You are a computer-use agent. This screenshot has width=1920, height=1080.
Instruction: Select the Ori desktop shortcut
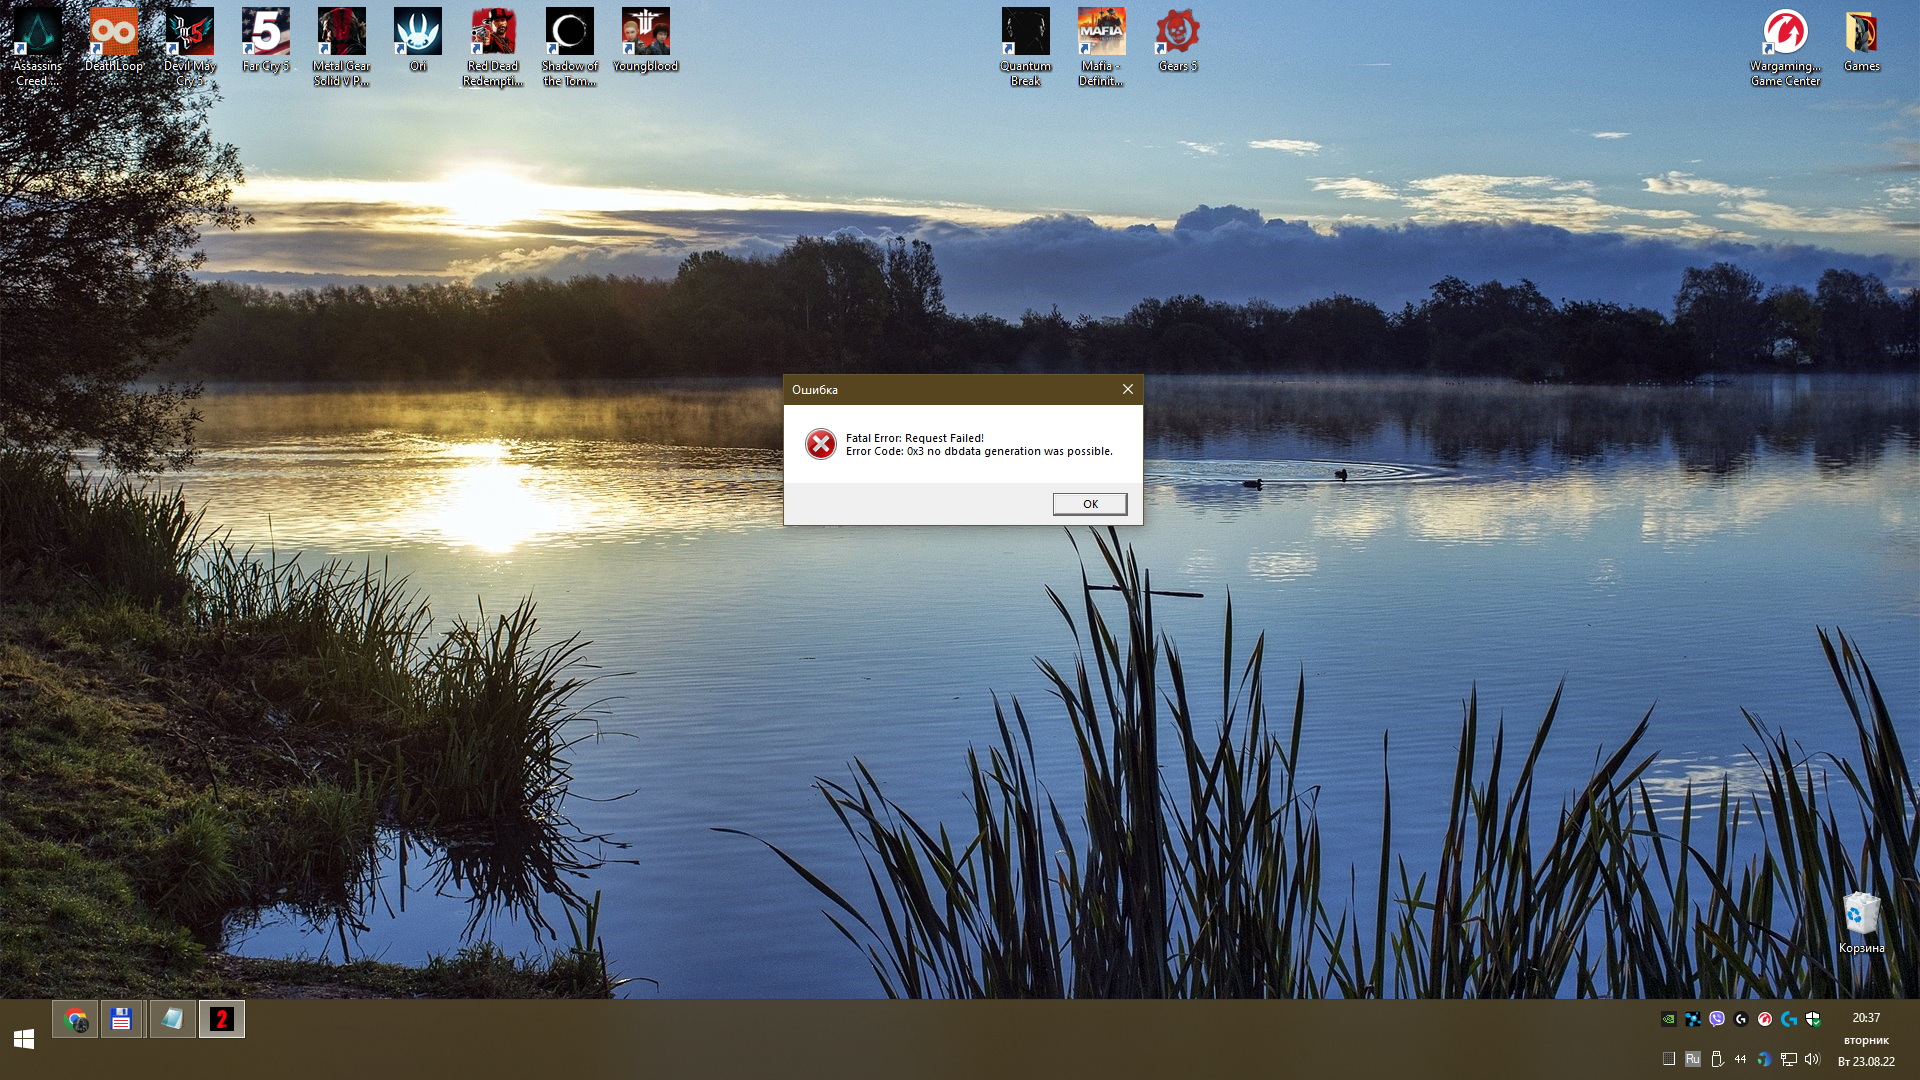click(x=417, y=40)
